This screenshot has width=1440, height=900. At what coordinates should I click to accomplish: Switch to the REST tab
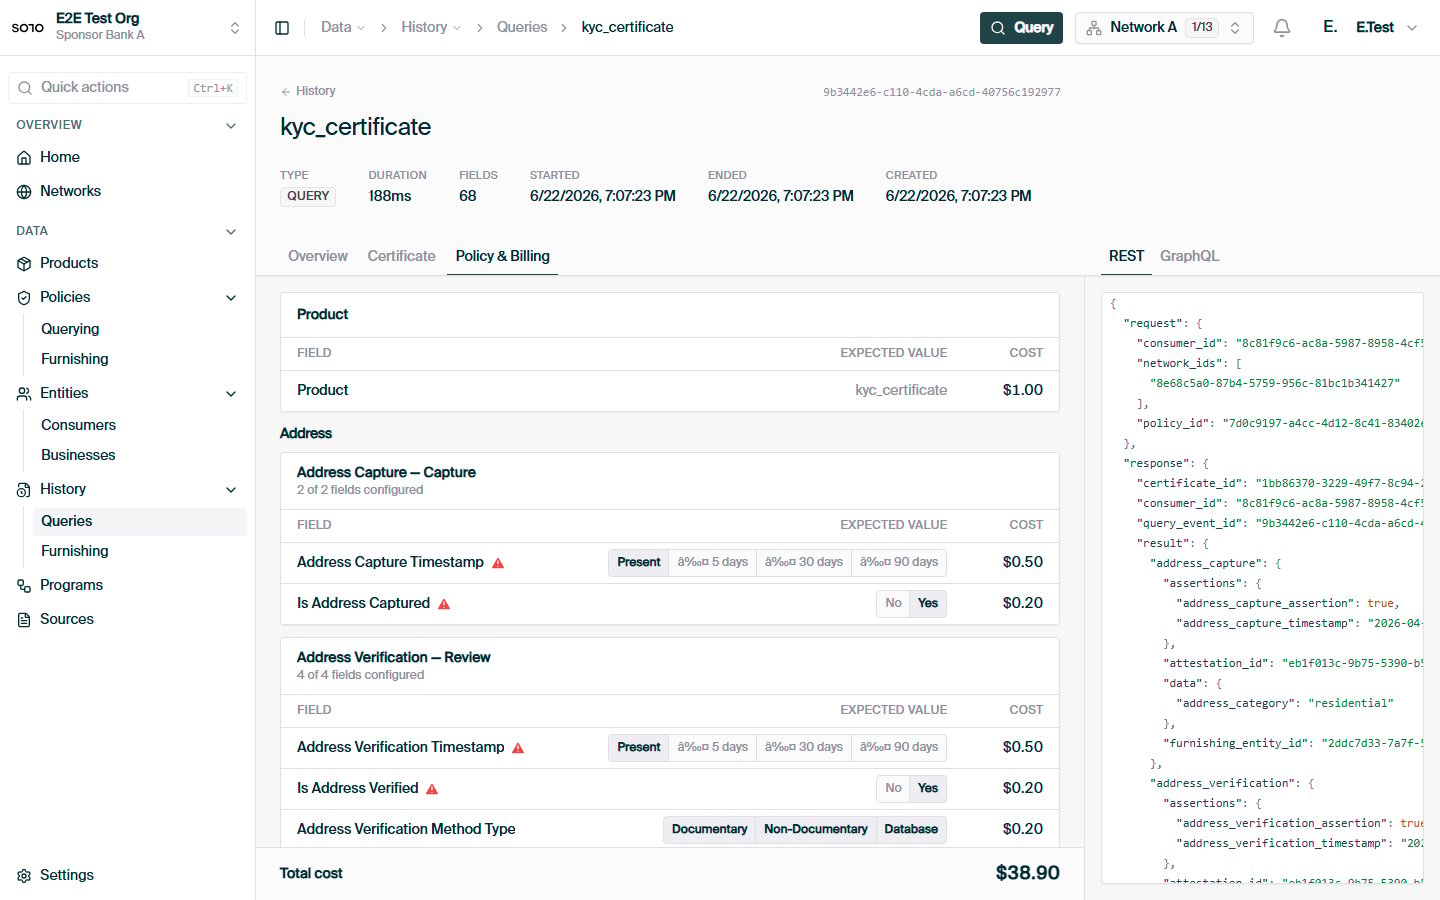[x=1126, y=256]
